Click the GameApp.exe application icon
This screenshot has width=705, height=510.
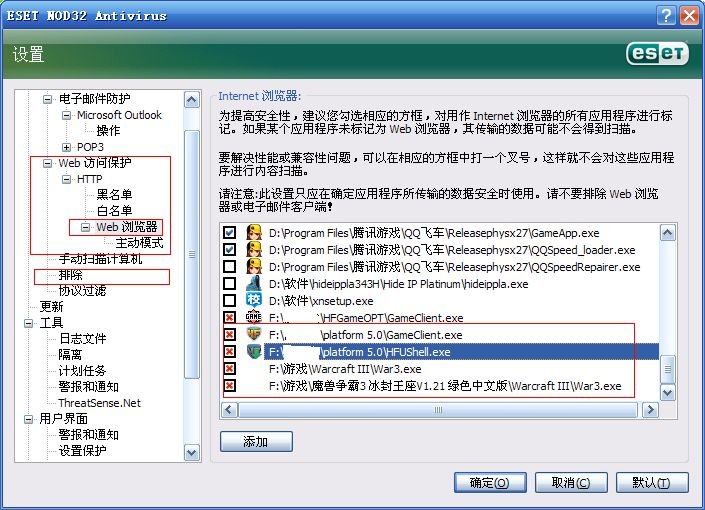254,233
